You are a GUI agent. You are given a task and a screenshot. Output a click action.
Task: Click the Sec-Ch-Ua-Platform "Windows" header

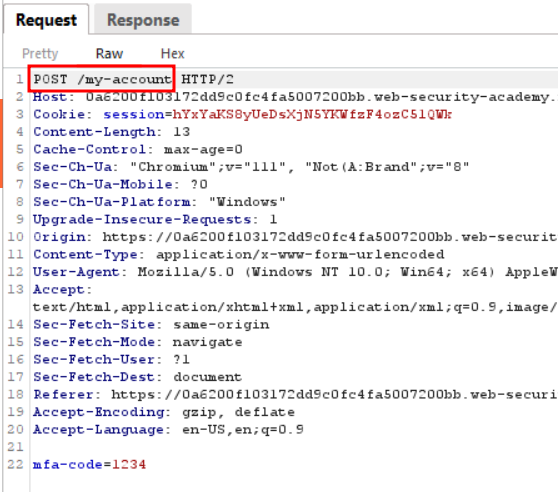coord(159,202)
